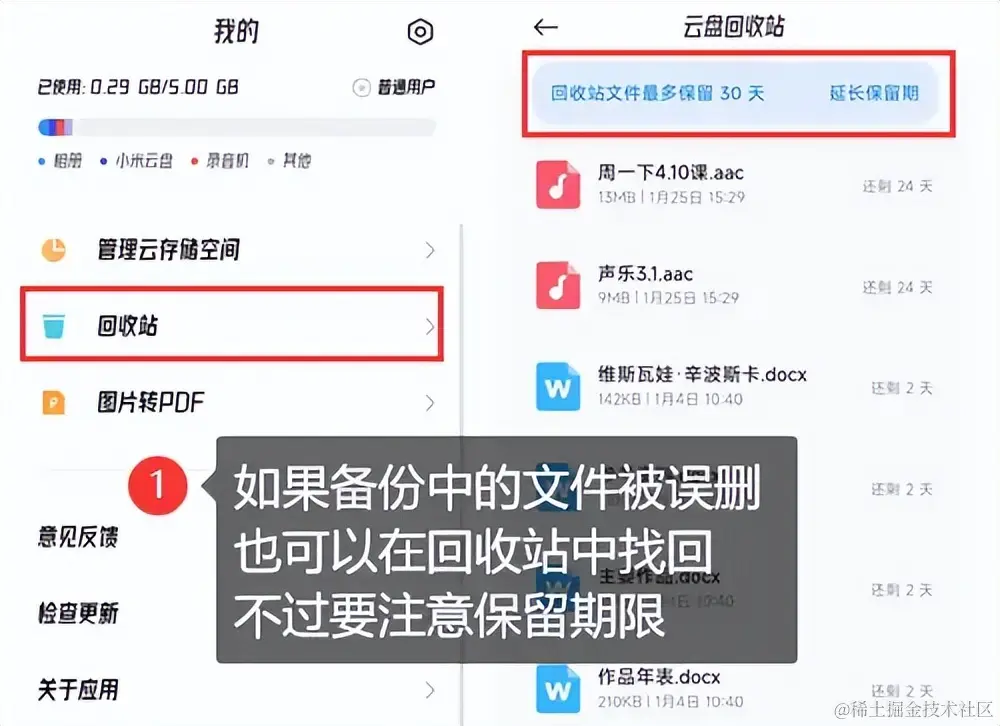The width and height of the screenshot is (1000, 726).
Task: Select the 声乐3.1.aac music file icon
Action: 558,285
